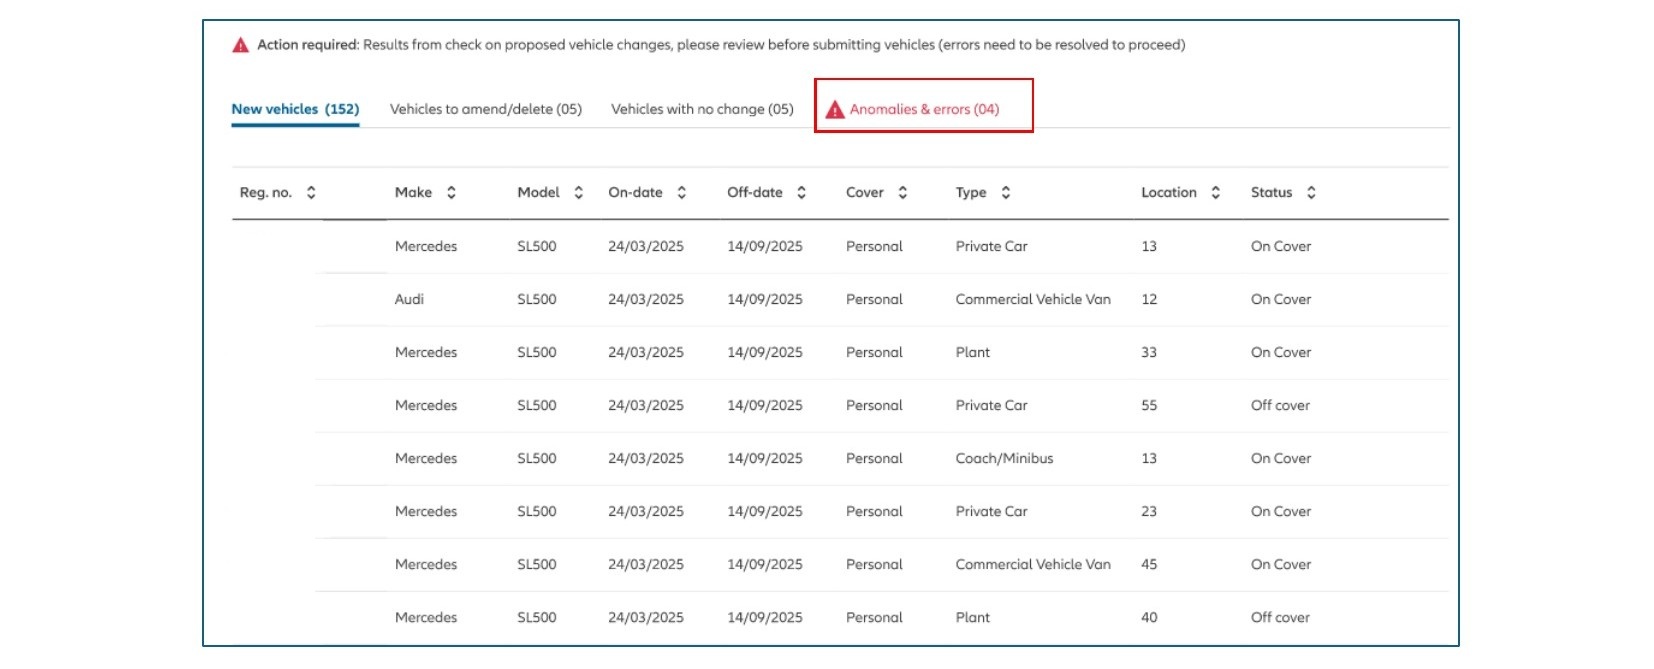The height and width of the screenshot is (669, 1654).
Task: Click the sort arrows beside Type
Action: (x=1005, y=193)
